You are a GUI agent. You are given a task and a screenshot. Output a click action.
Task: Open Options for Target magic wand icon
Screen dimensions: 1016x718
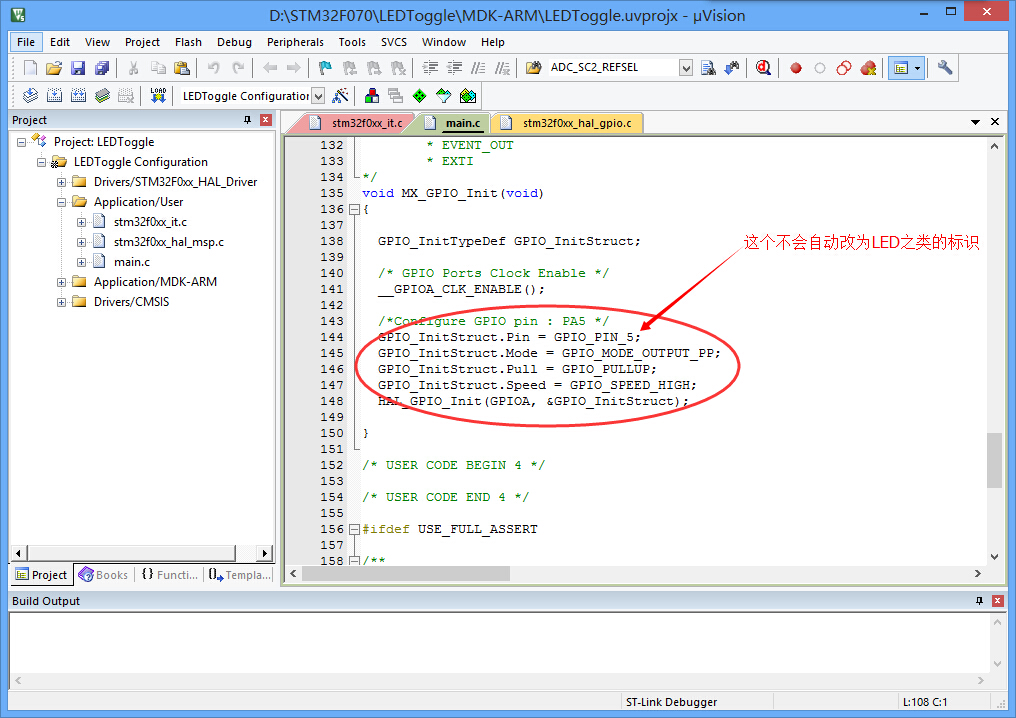(x=341, y=97)
